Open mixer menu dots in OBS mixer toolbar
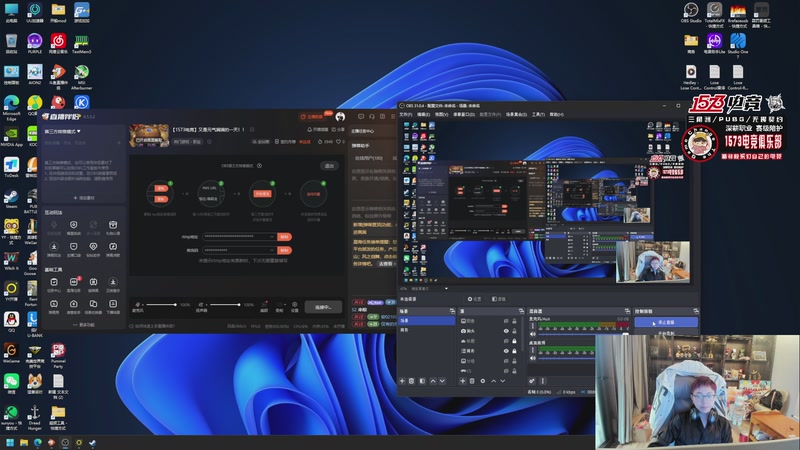Image resolution: width=800 pixels, height=450 pixels. coord(542,381)
